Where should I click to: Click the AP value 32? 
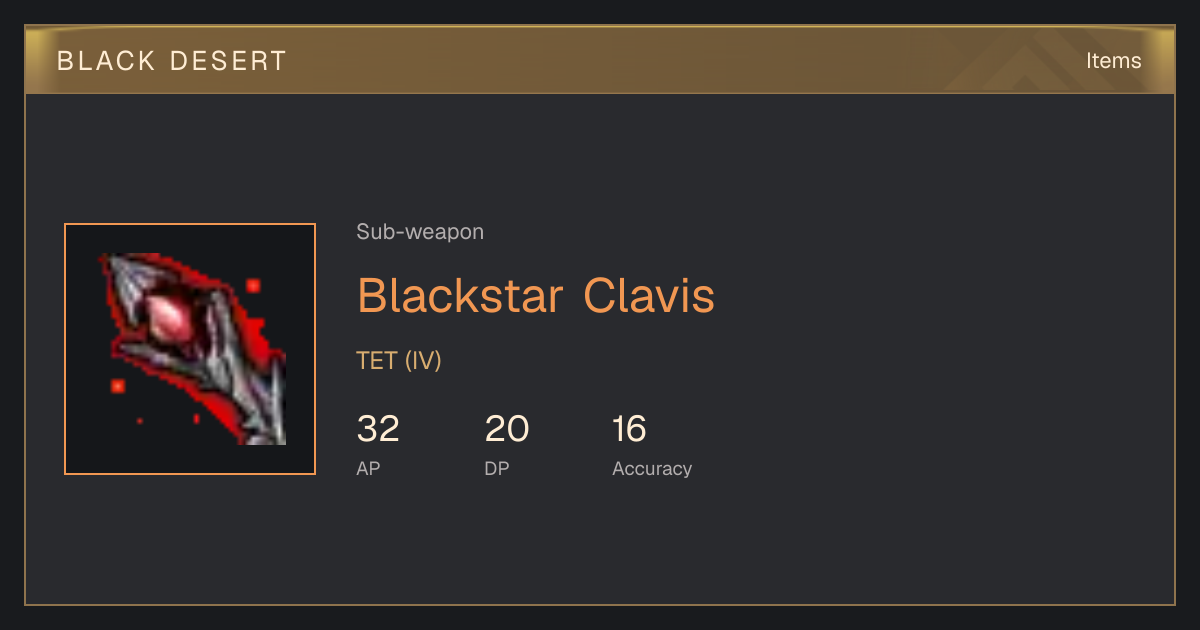[378, 429]
